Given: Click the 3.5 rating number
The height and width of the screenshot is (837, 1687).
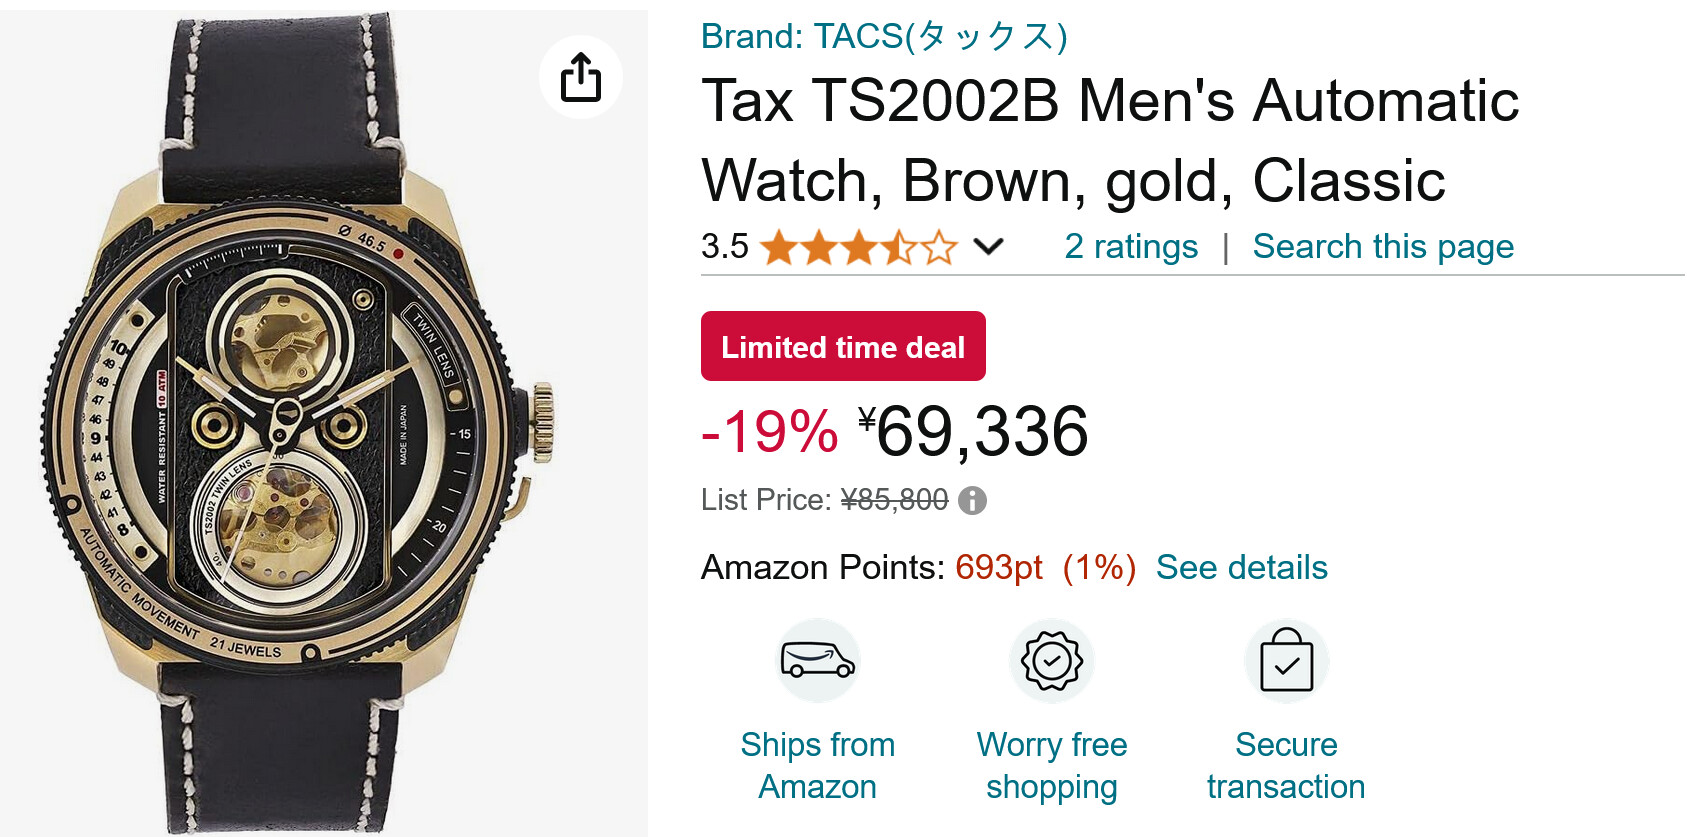Looking at the screenshot, I should pos(724,246).
